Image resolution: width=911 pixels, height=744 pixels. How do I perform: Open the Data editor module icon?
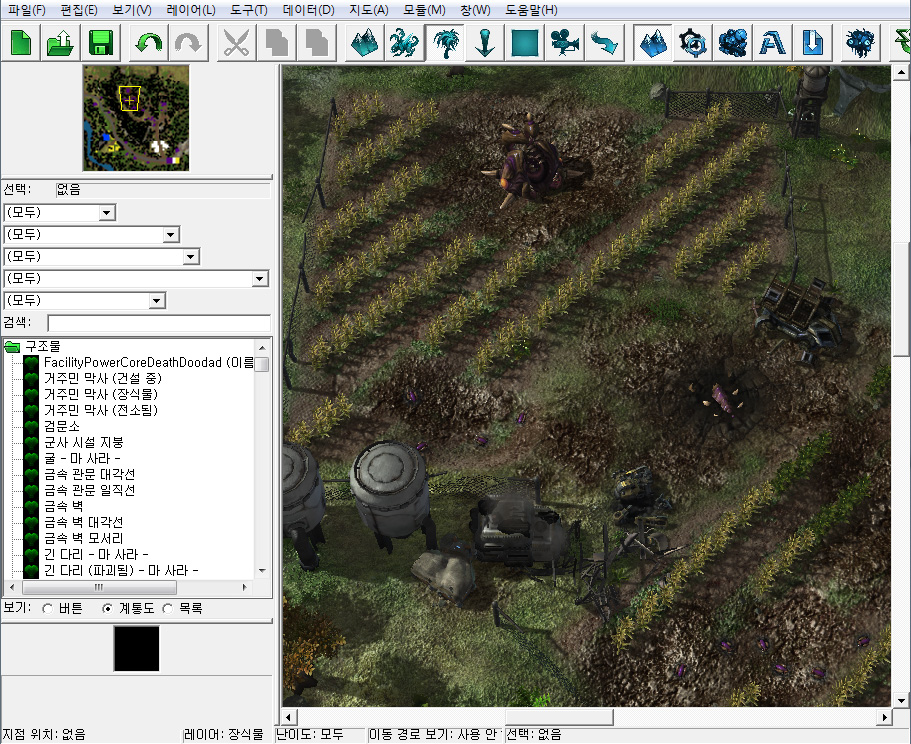pos(732,43)
